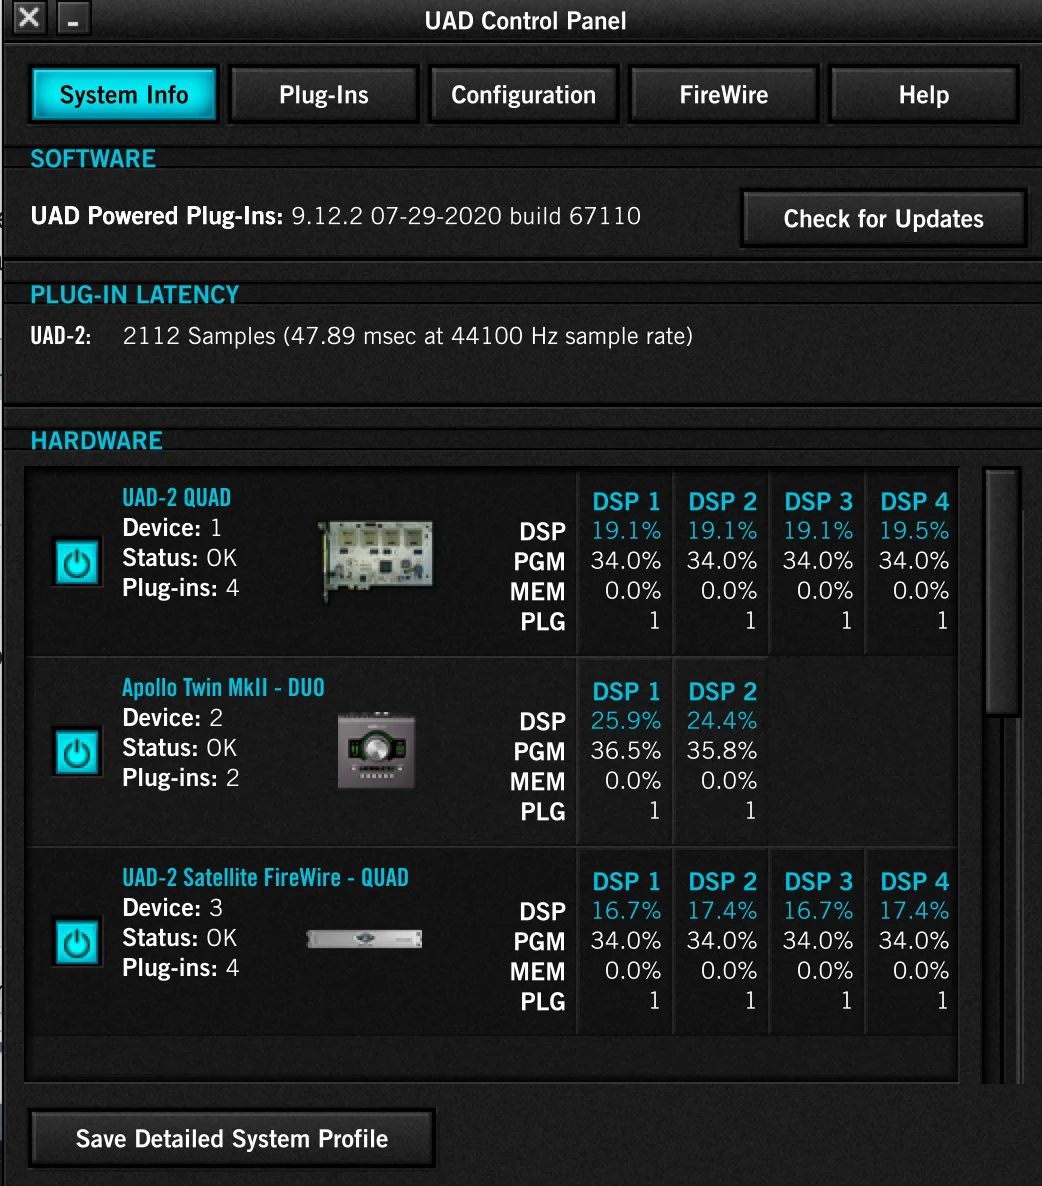Switch to the System Info tab
Screen dimensions: 1042x1186
(124, 95)
